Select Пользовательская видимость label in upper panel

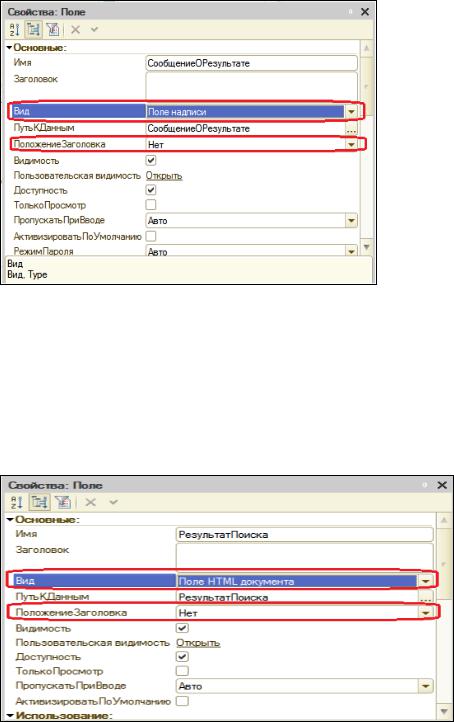(77, 175)
